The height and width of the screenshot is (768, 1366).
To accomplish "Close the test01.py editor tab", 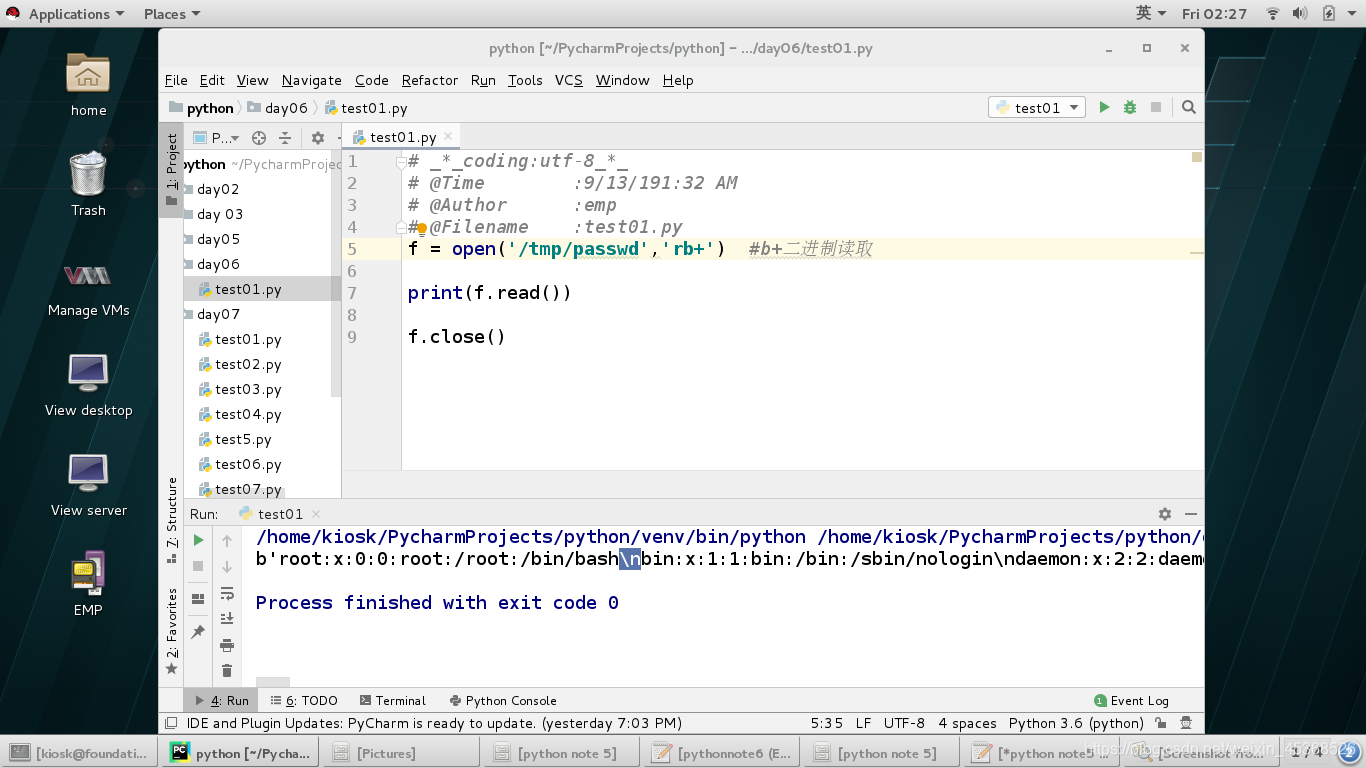I will (x=449, y=137).
